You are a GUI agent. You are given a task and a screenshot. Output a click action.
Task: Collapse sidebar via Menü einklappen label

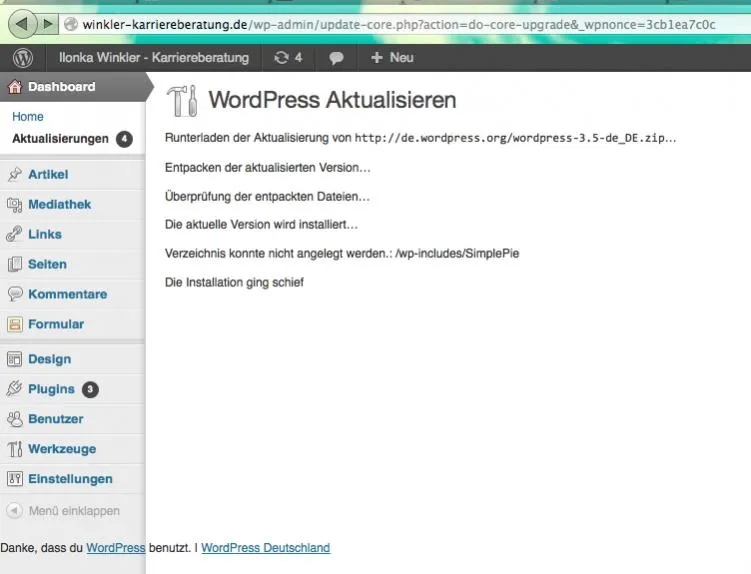(74, 511)
